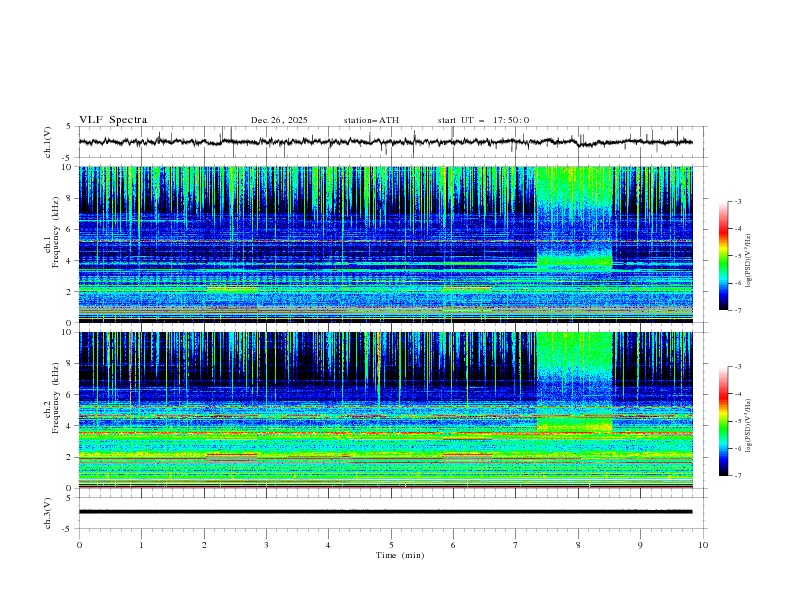Click the "-3" tick on ch.1 colorbar
Viewport: 792px width, 612px height.
click(x=737, y=201)
